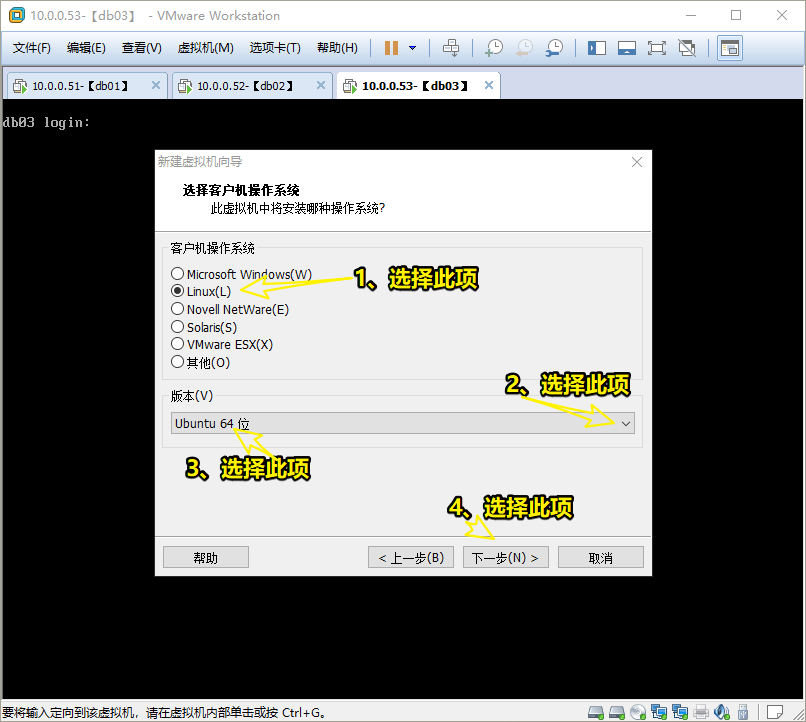The width and height of the screenshot is (806, 722).
Task: Take a snapshot using the toolbar icon
Action: tap(495, 47)
